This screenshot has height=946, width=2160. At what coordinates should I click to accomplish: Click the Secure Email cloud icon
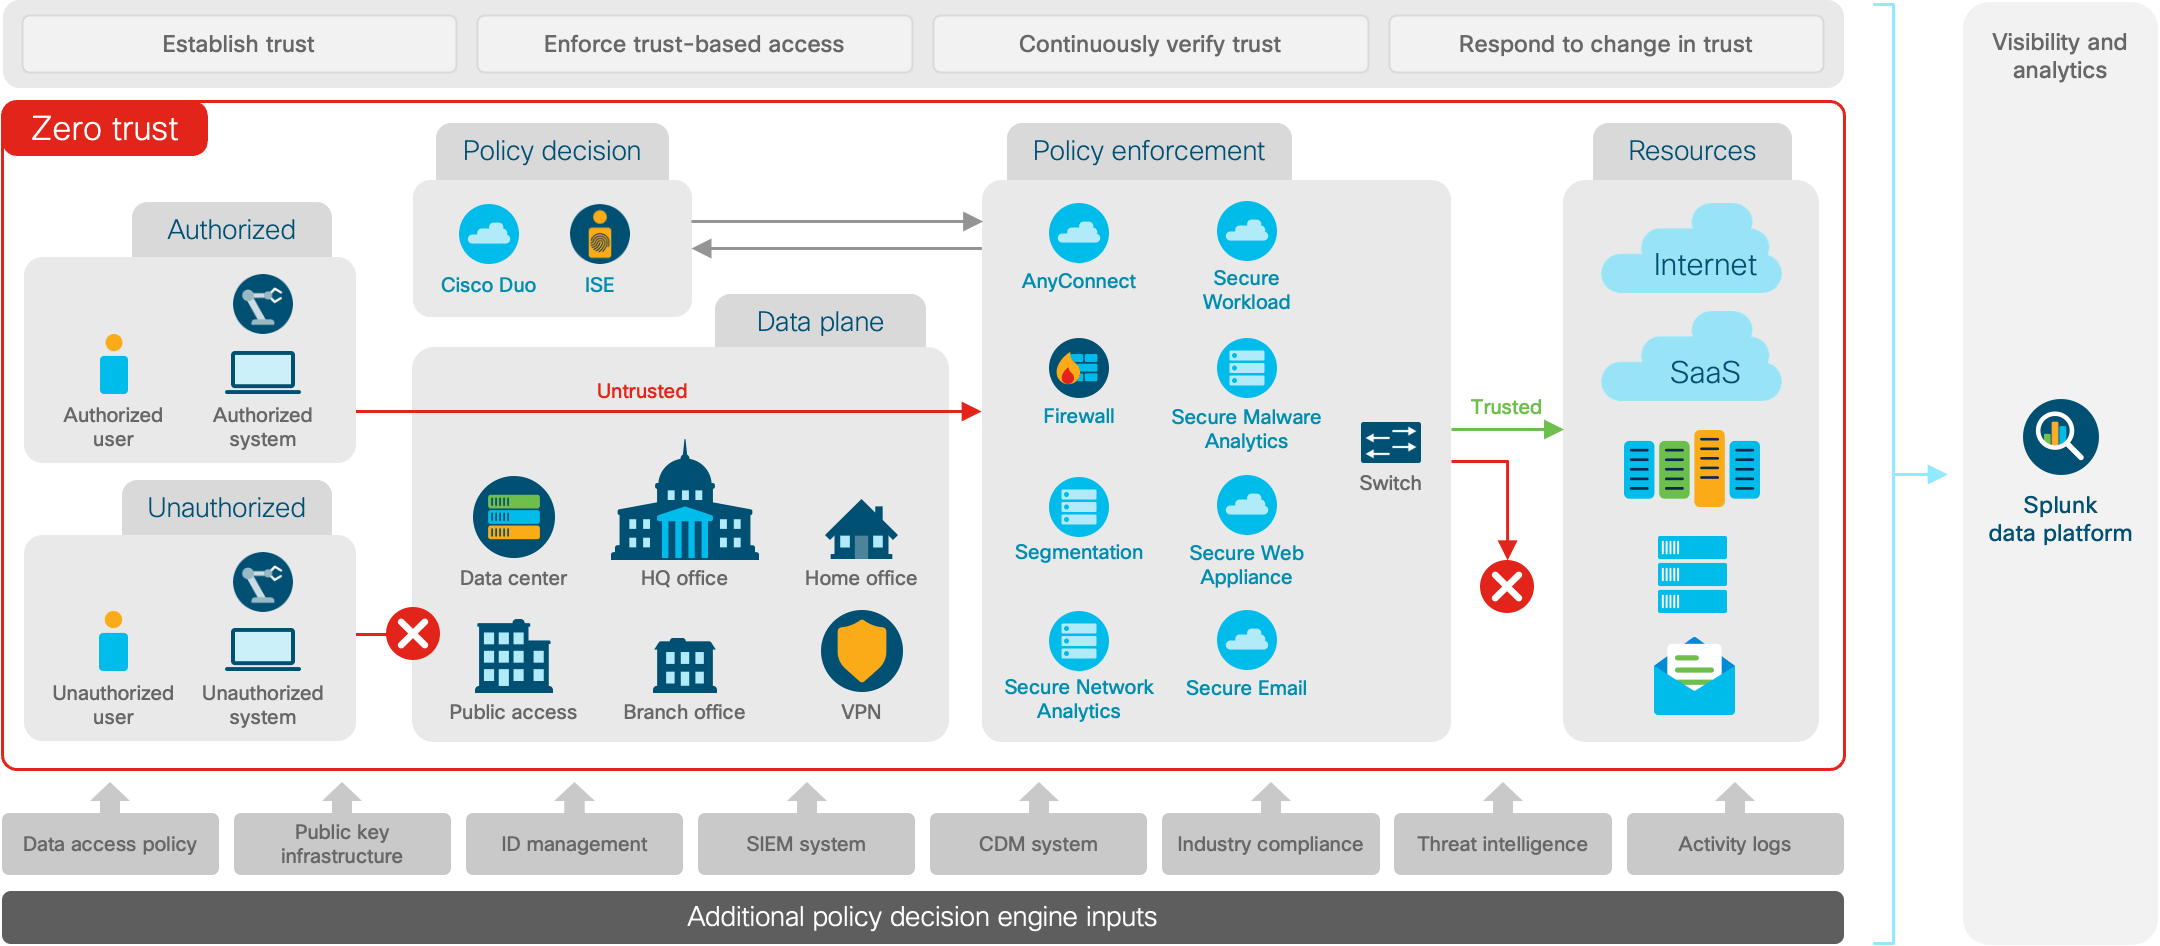(1246, 640)
